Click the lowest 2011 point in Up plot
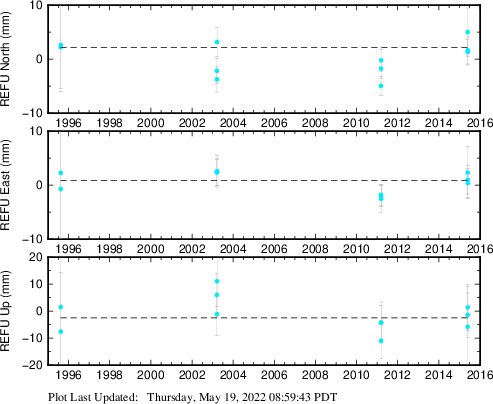493x404 pixels. point(381,341)
